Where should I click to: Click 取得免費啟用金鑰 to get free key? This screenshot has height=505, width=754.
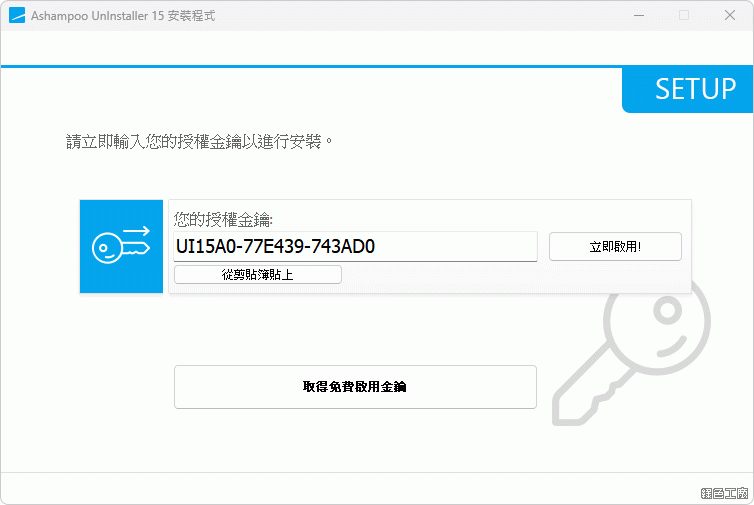click(355, 386)
